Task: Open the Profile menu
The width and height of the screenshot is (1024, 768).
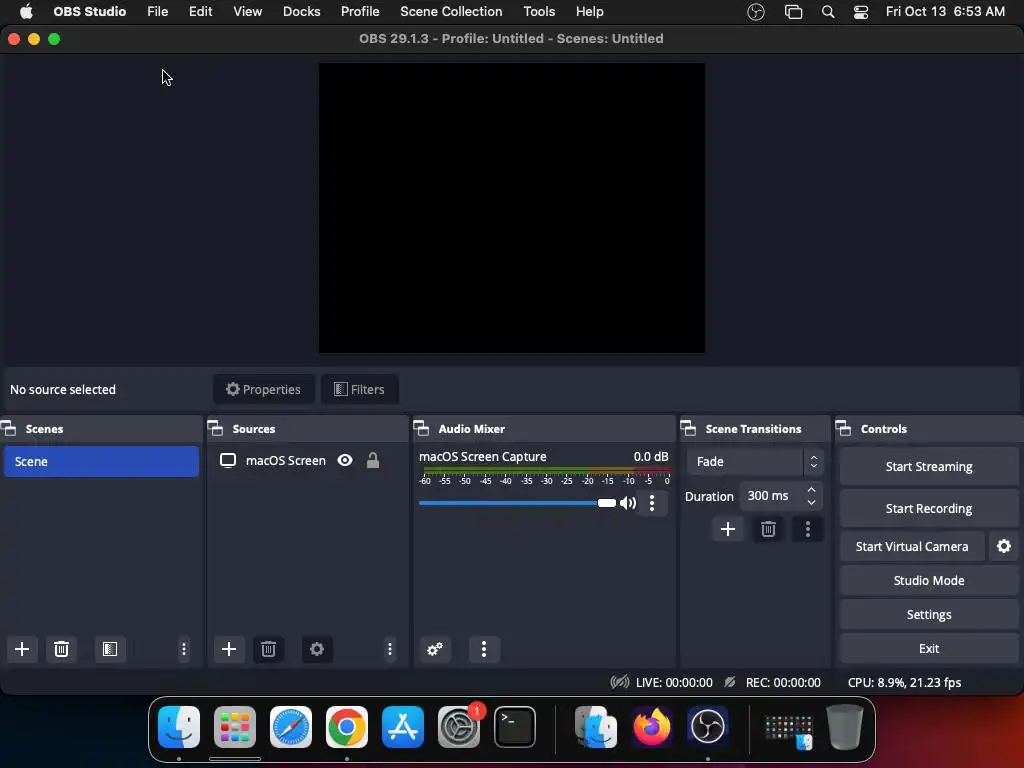Action: click(x=360, y=12)
